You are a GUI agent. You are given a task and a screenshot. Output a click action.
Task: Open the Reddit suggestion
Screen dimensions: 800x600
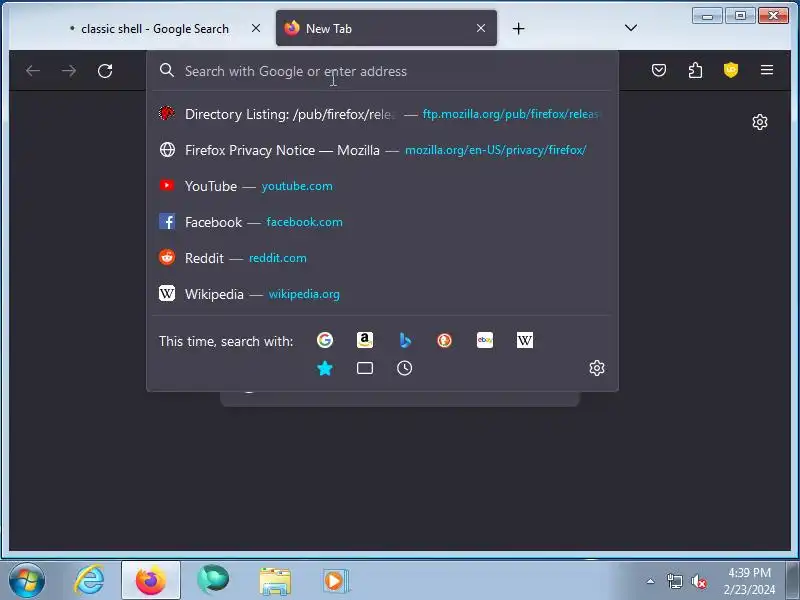point(382,258)
